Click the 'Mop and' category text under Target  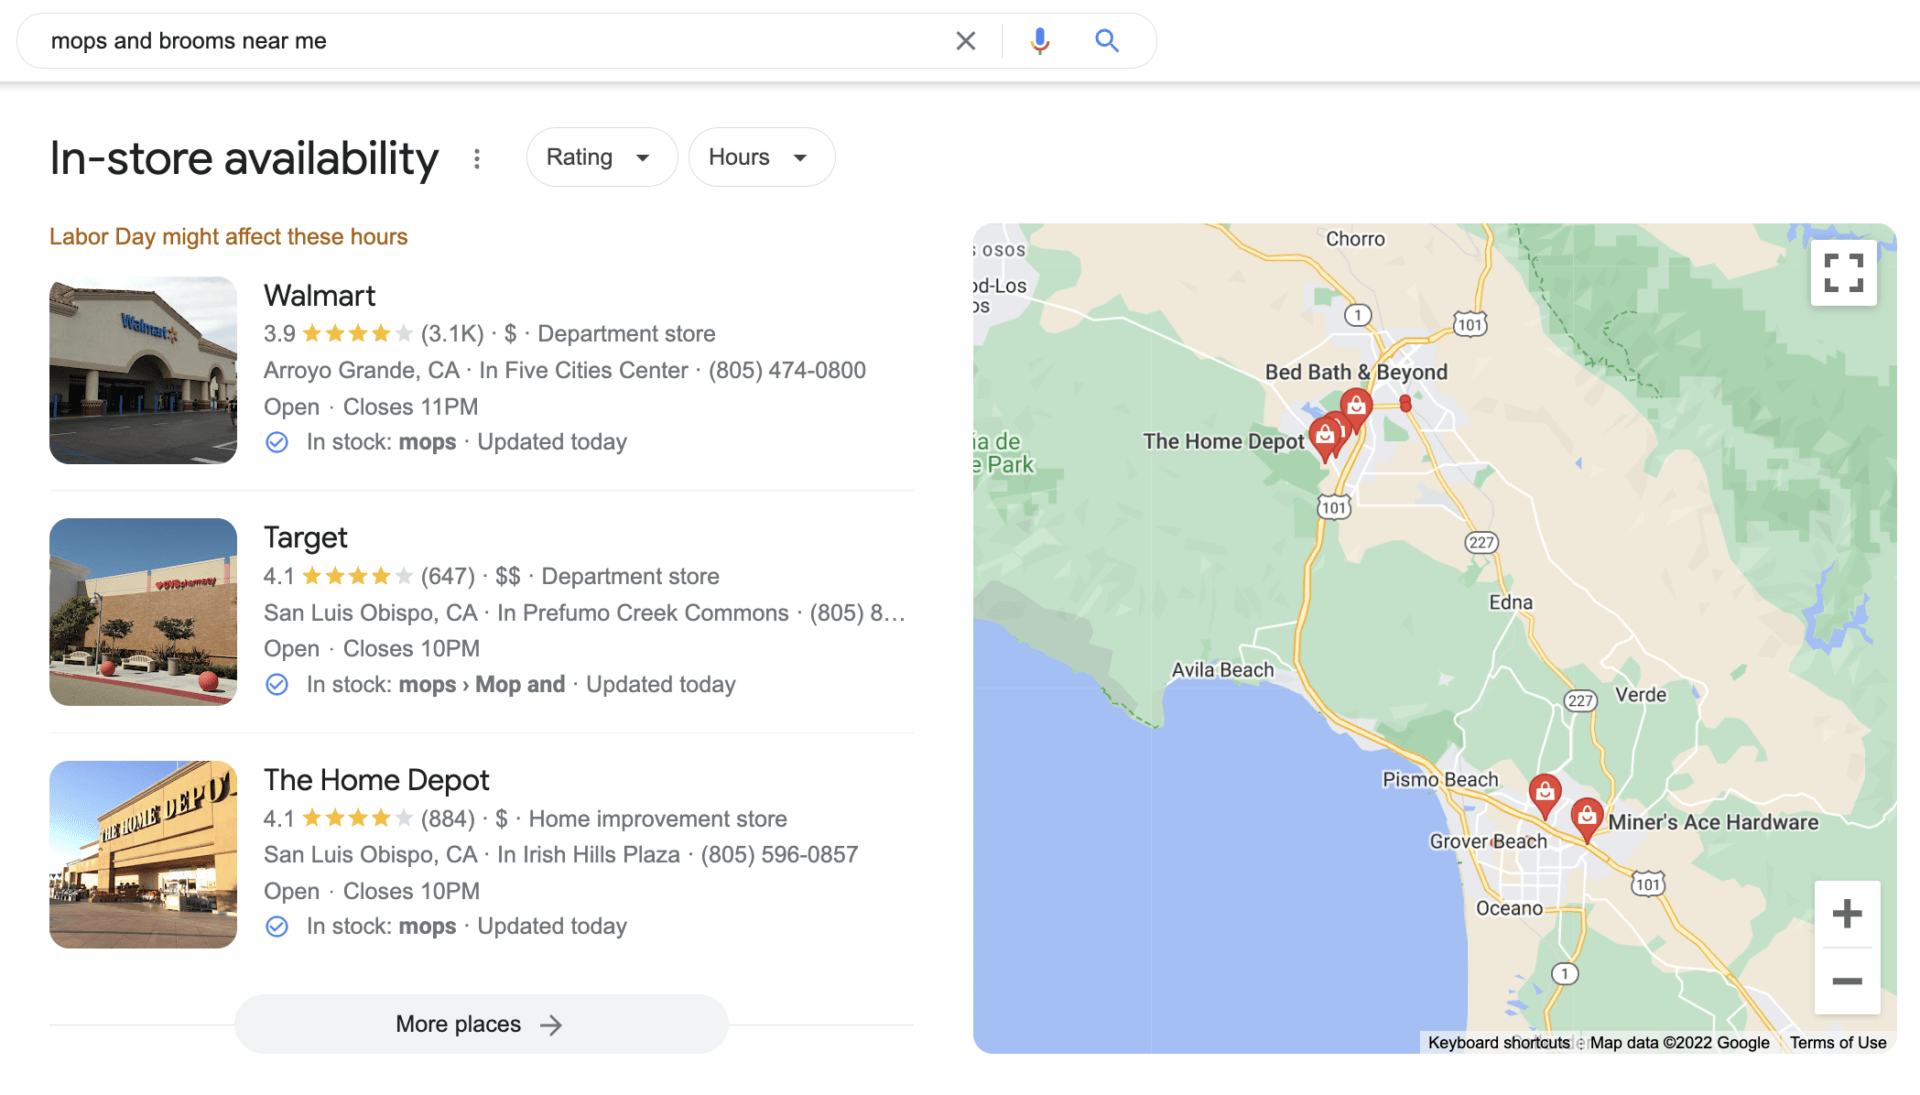pos(520,684)
